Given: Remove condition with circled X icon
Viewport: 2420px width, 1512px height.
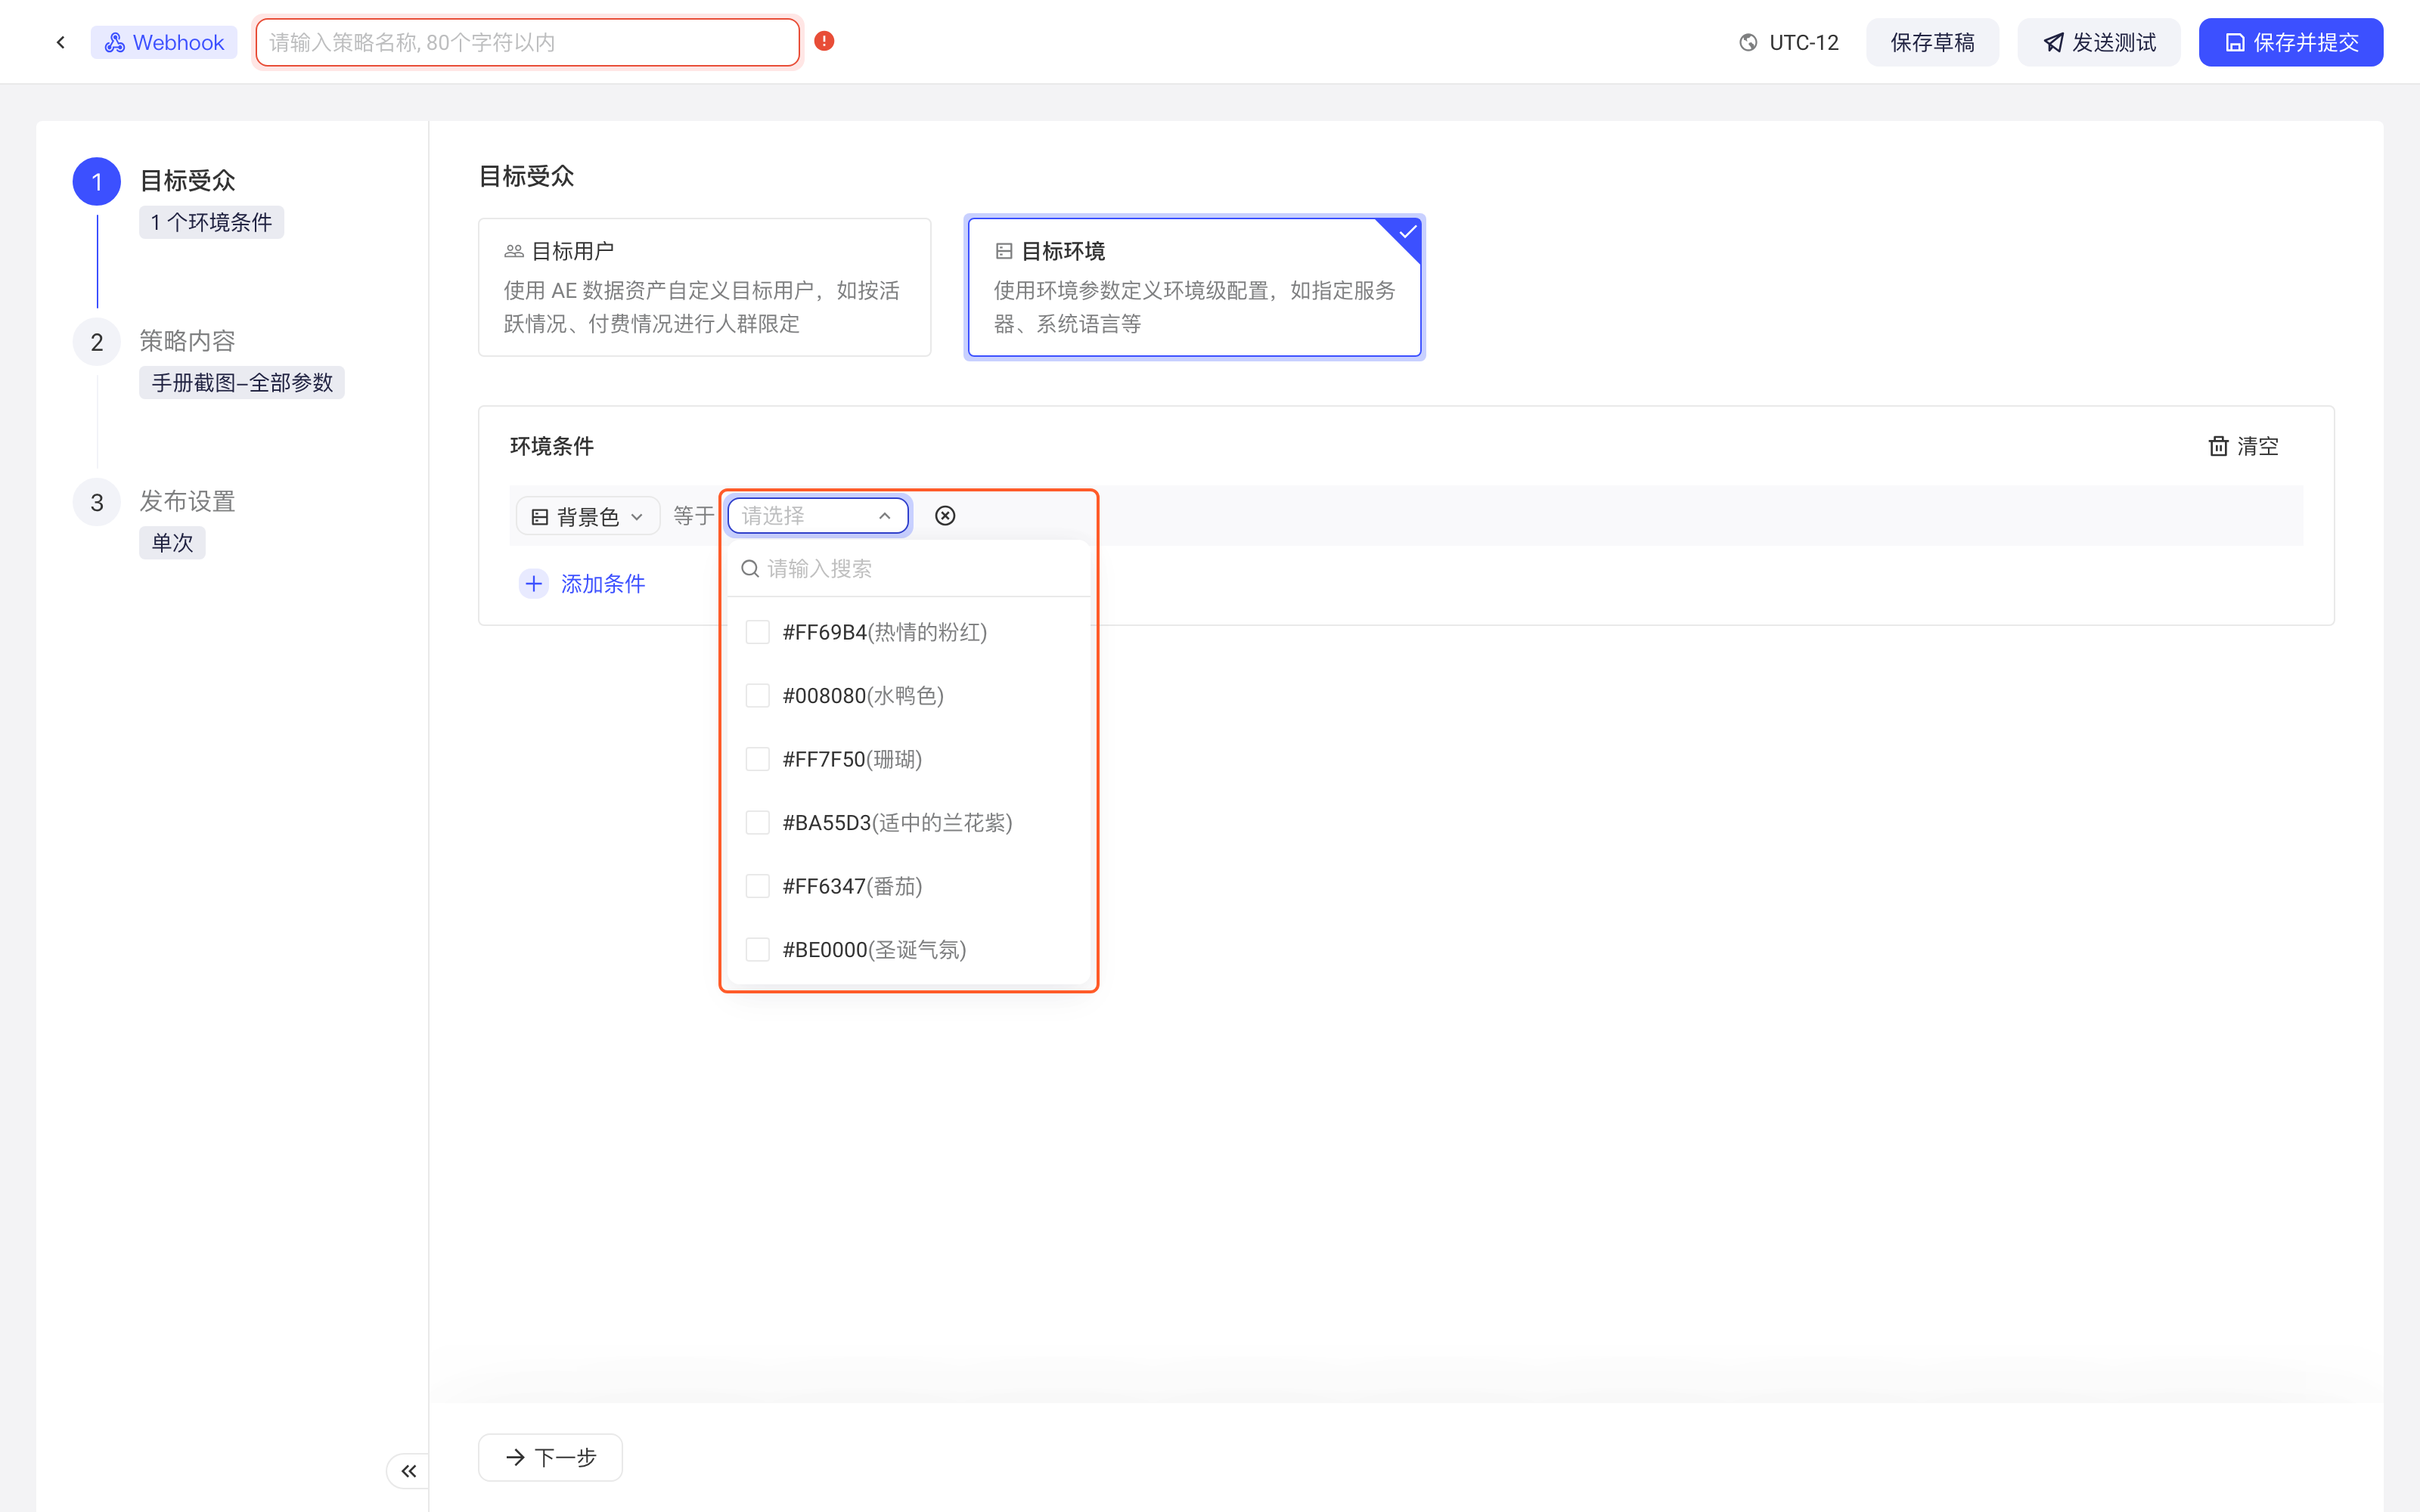Looking at the screenshot, I should click(945, 516).
